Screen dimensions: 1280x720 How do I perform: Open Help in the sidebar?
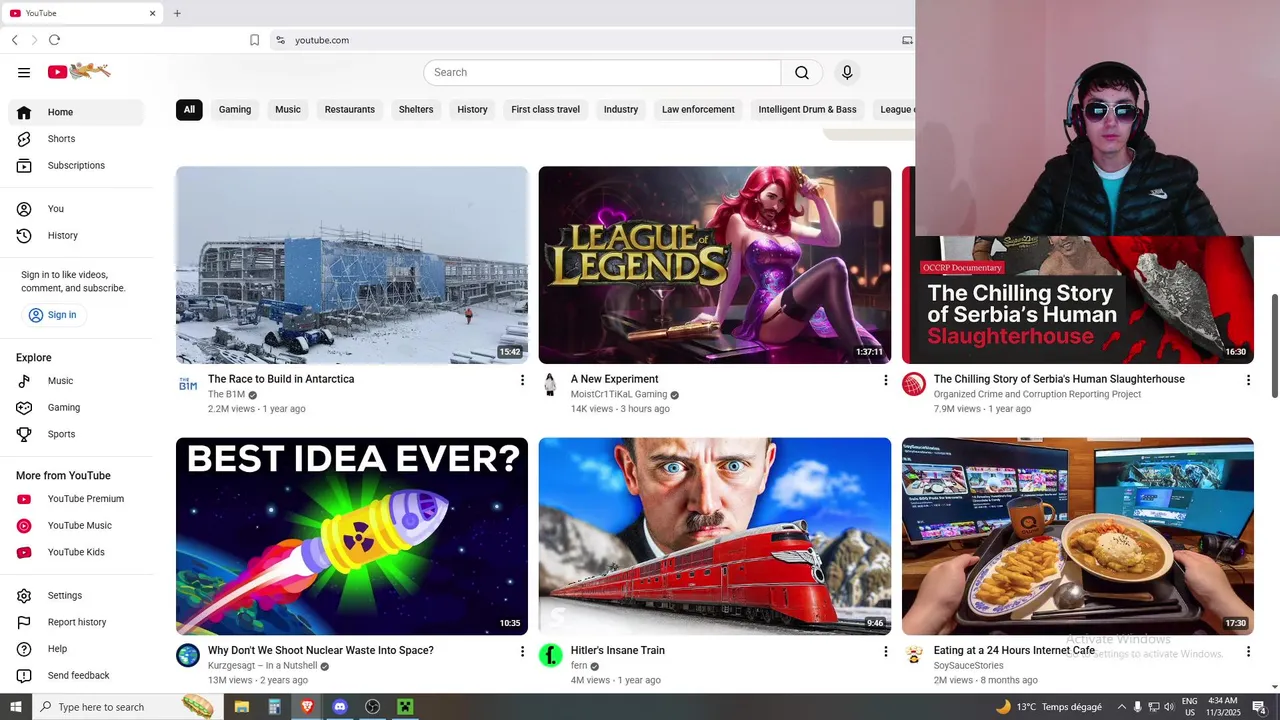pyautogui.click(x=76, y=649)
